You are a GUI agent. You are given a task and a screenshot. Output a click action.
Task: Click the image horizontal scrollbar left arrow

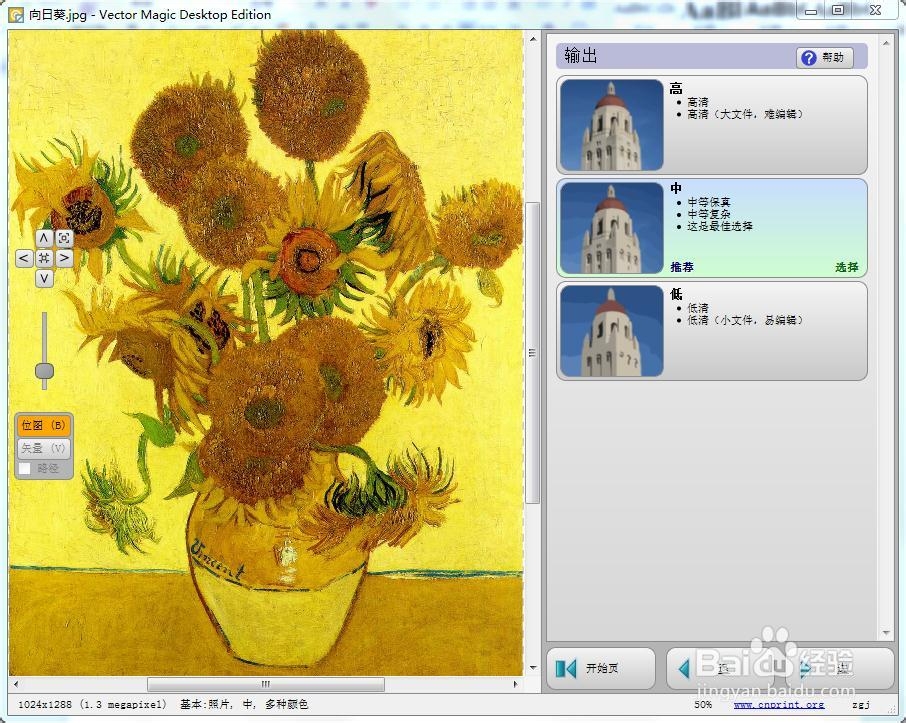16,684
